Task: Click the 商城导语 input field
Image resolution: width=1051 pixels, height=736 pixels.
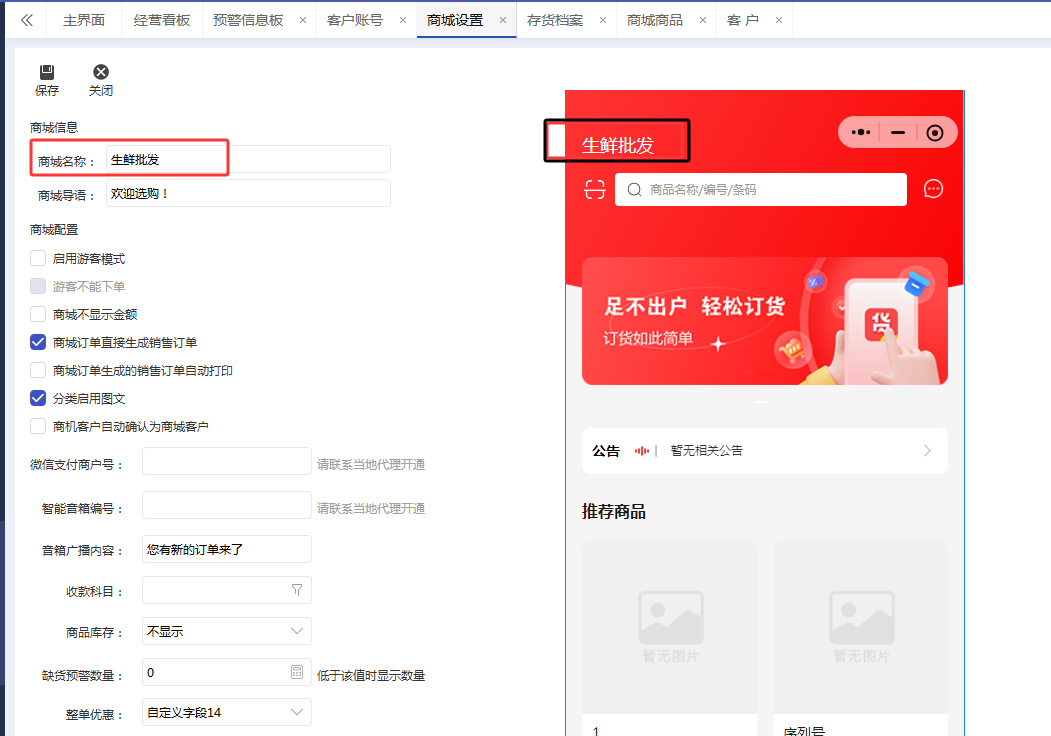Action: point(248,193)
